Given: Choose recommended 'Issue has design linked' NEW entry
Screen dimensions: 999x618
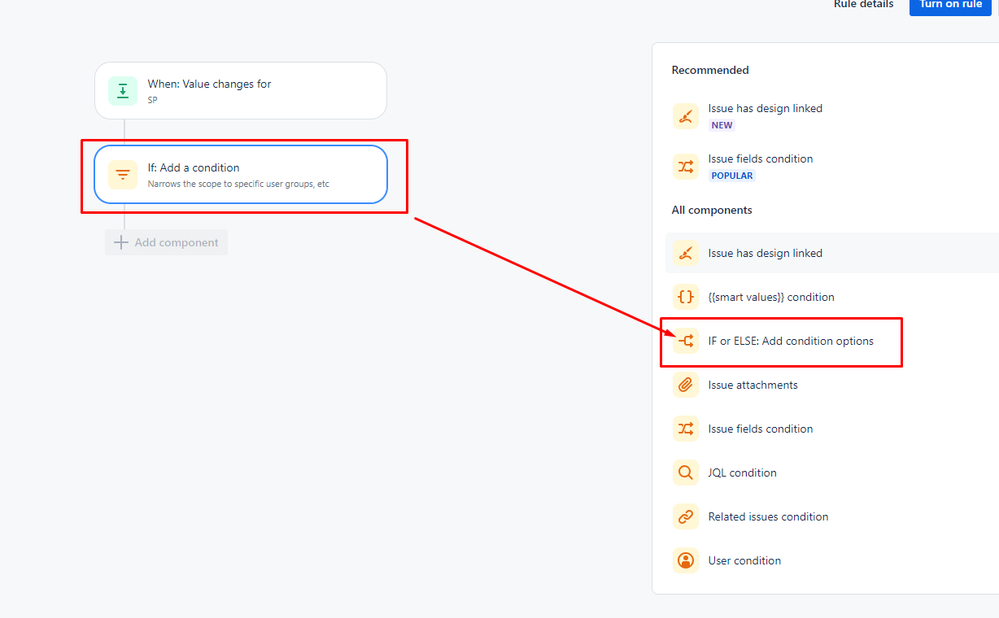Looking at the screenshot, I should coord(831,117).
